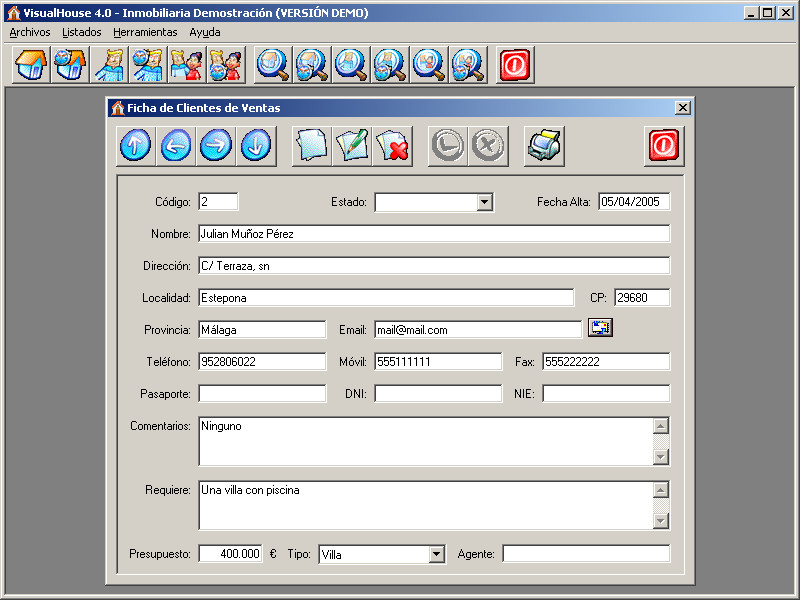Open the Estado dropdown
Viewport: 800px width, 600px height.
(484, 202)
